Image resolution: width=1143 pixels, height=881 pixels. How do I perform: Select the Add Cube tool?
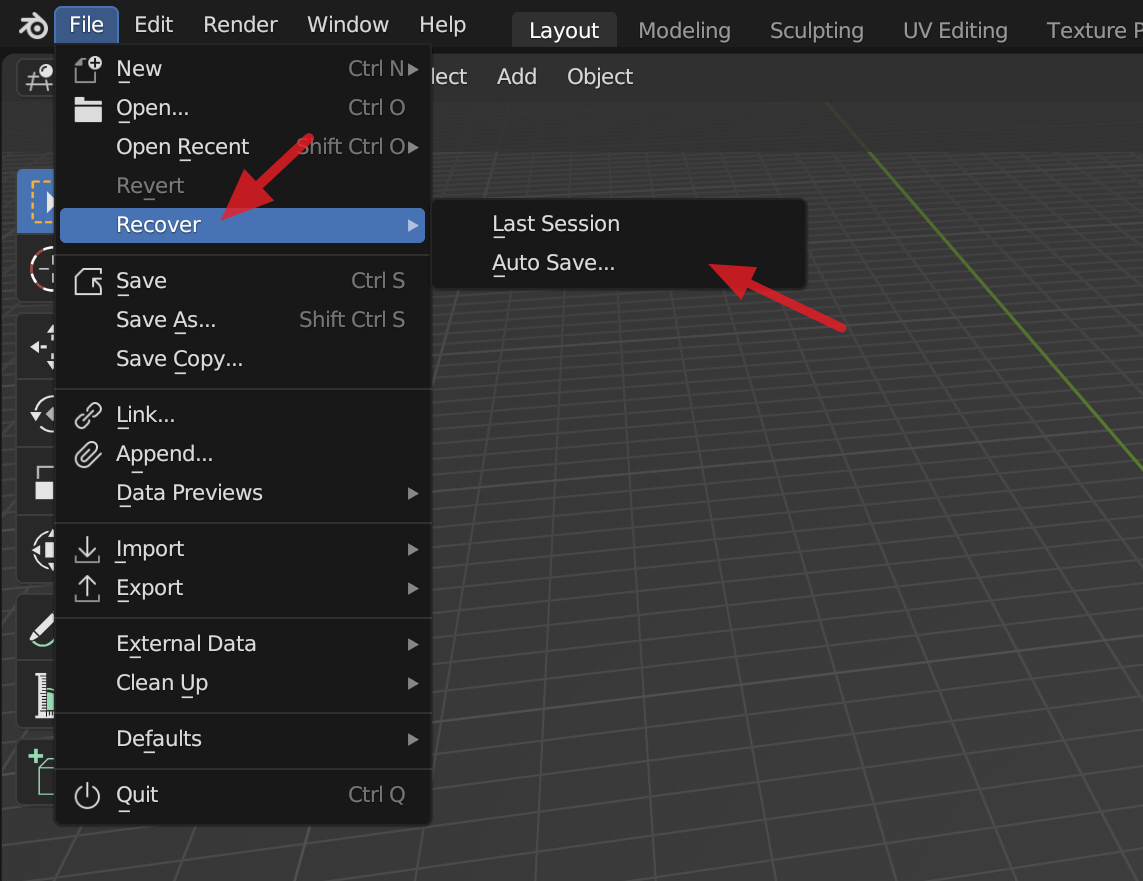(x=36, y=772)
